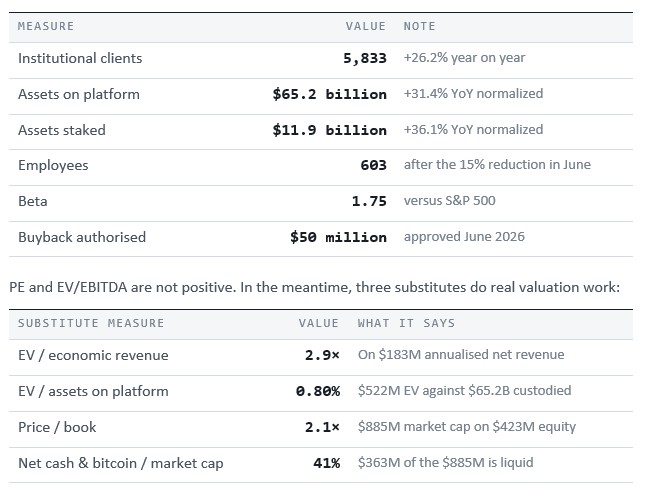Viewport: 649px width, 502px height.
Task: Click the WHAT IT SAYS header
Action: (406, 323)
